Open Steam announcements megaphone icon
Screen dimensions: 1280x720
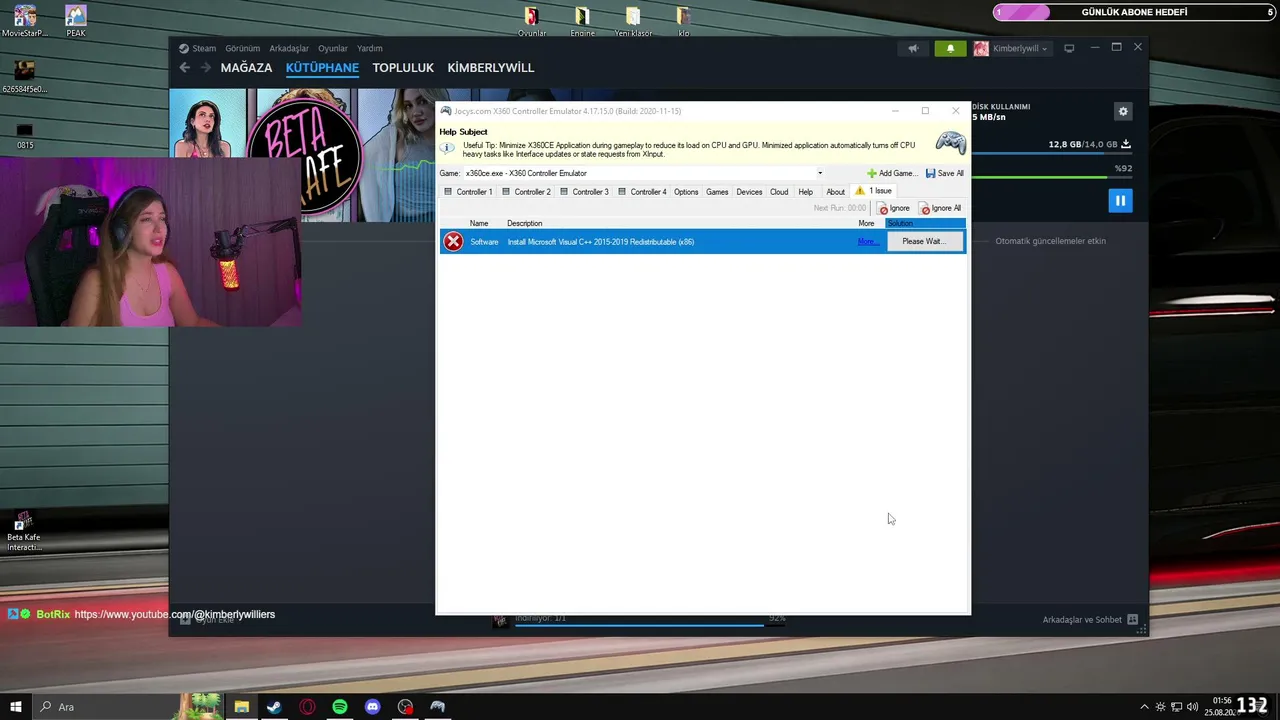point(913,48)
